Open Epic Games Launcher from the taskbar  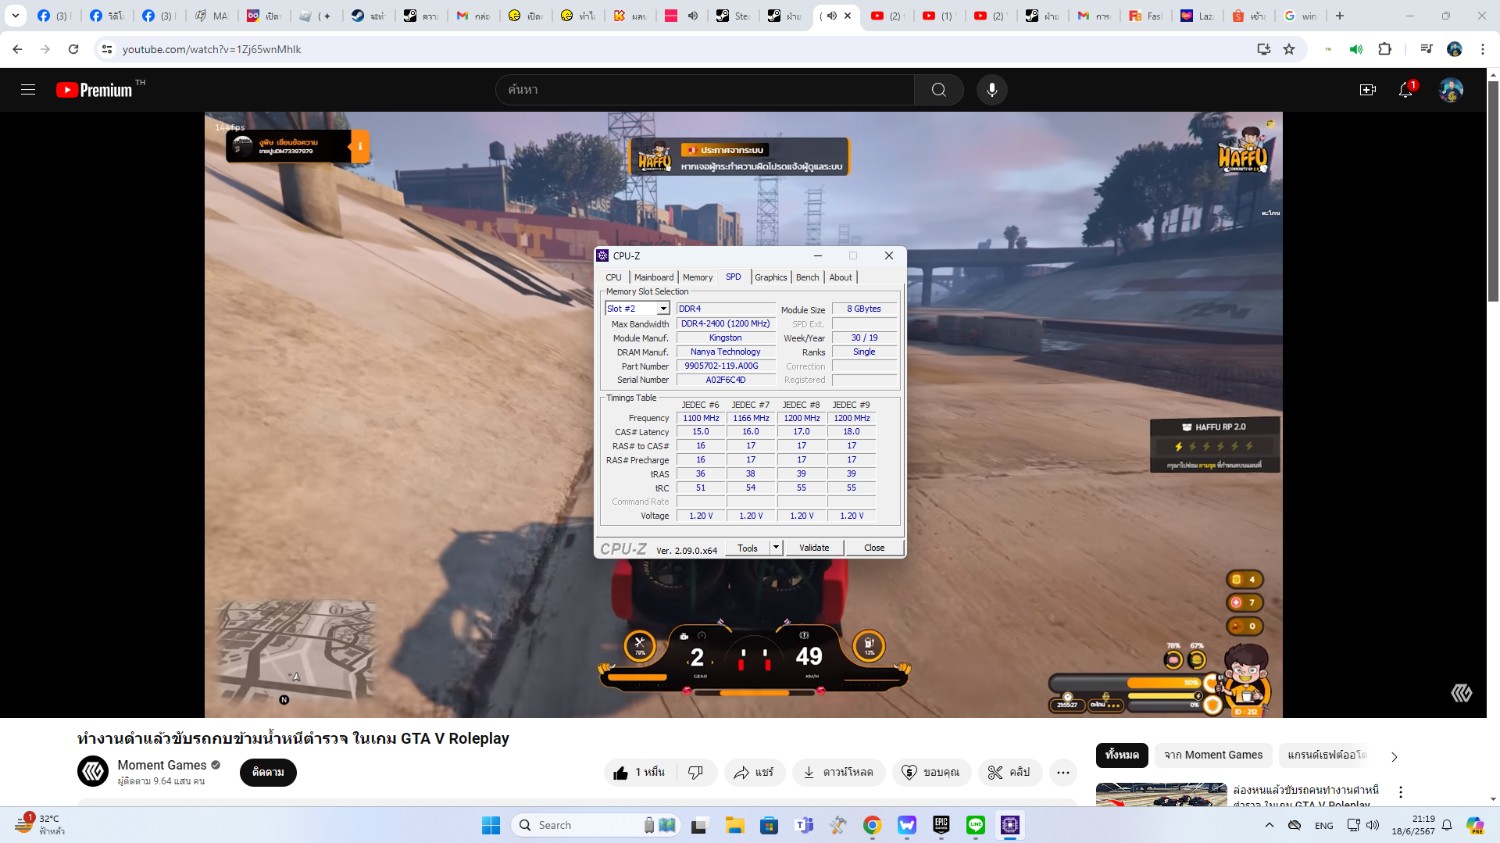pyautogui.click(x=941, y=825)
